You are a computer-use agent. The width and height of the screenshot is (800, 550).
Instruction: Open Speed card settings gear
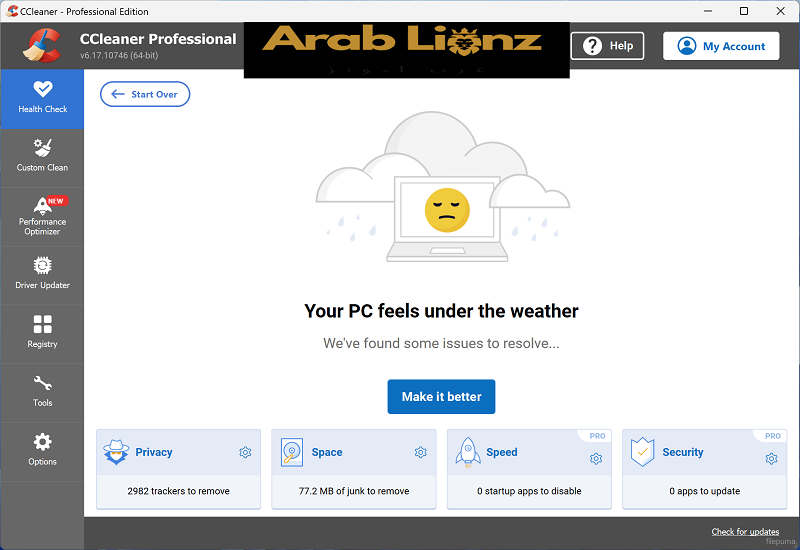click(x=596, y=459)
